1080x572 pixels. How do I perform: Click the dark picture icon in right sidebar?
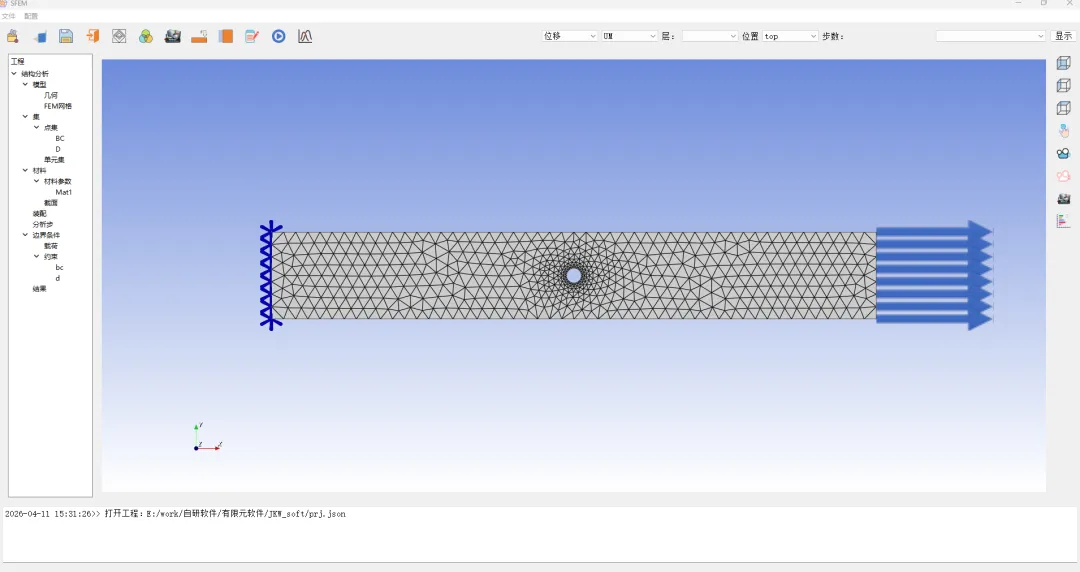[x=1063, y=198]
